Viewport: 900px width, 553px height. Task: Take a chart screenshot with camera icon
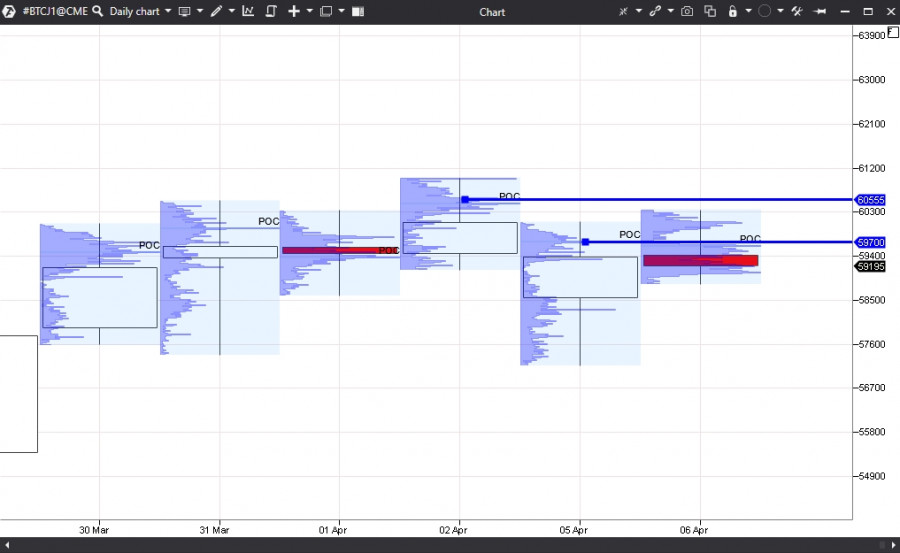click(686, 11)
